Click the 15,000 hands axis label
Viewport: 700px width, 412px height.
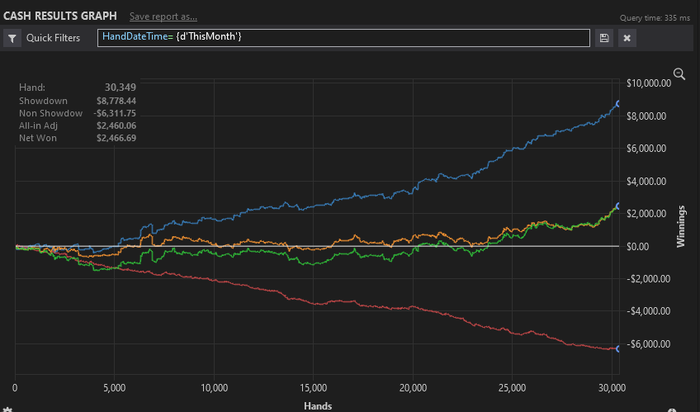tap(313, 388)
